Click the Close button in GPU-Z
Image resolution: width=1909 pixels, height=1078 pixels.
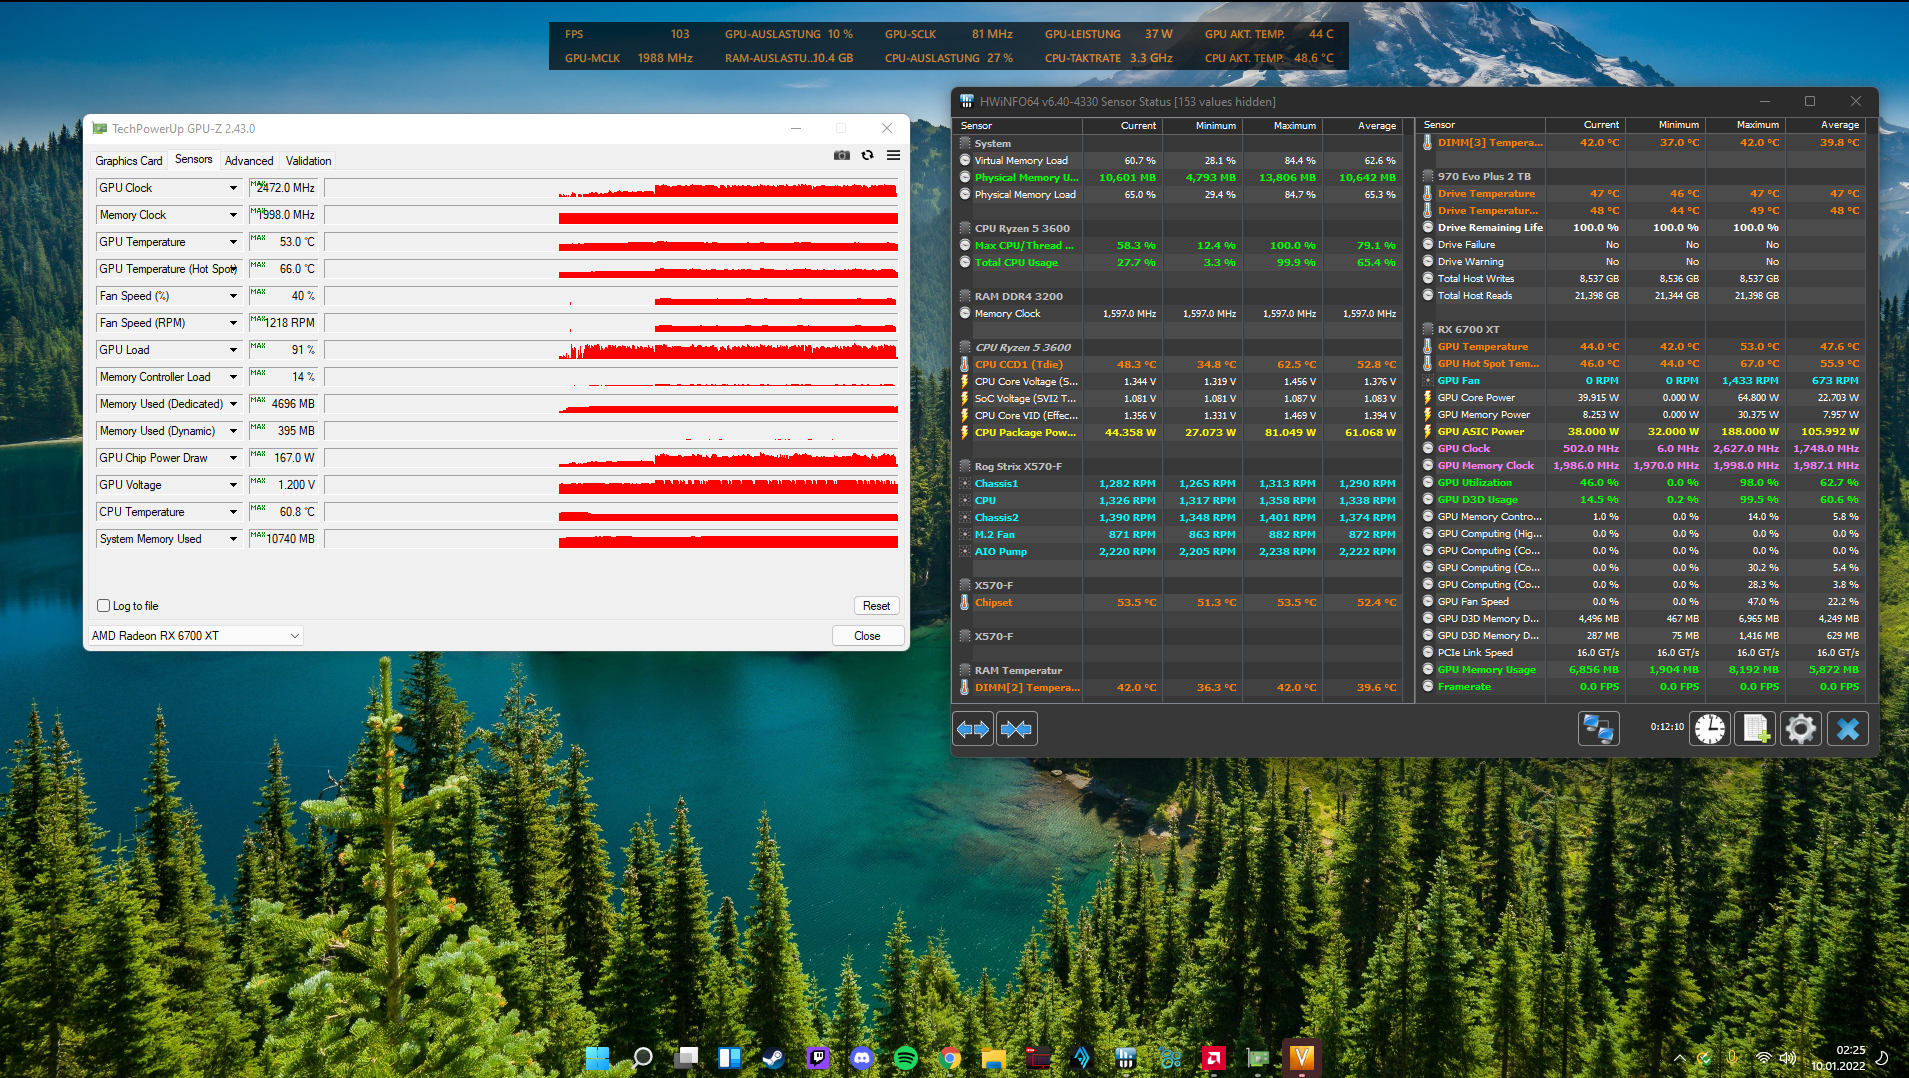pyautogui.click(x=867, y=636)
